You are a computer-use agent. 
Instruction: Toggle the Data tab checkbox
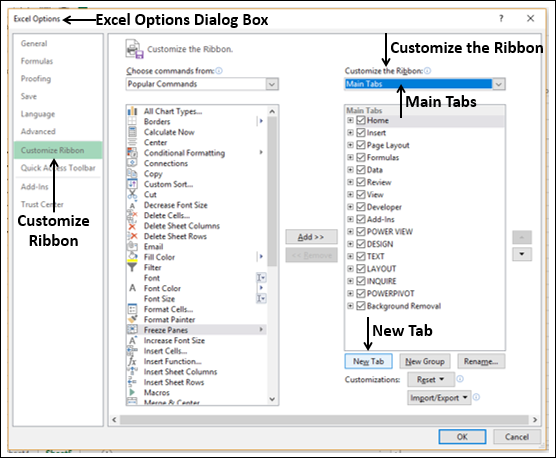[x=361, y=170]
